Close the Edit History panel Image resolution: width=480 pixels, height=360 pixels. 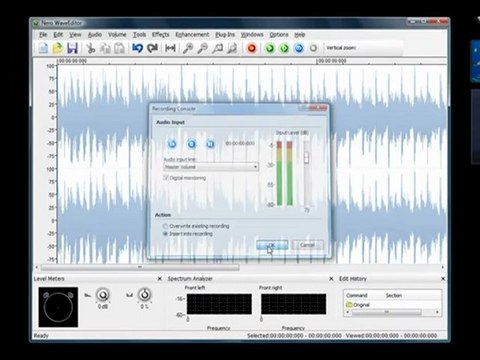click(x=443, y=278)
